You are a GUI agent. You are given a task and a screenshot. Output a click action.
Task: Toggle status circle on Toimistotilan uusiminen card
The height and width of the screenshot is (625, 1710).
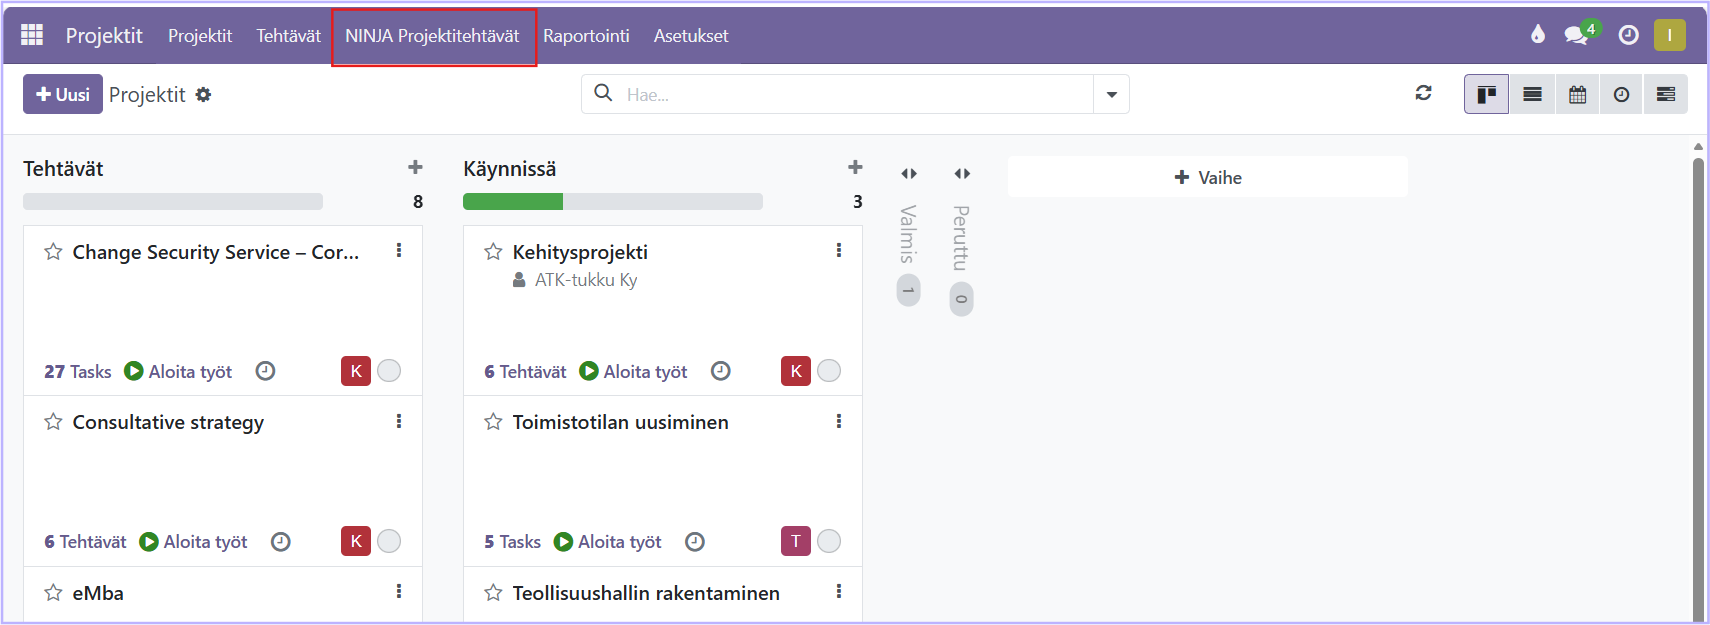point(828,541)
